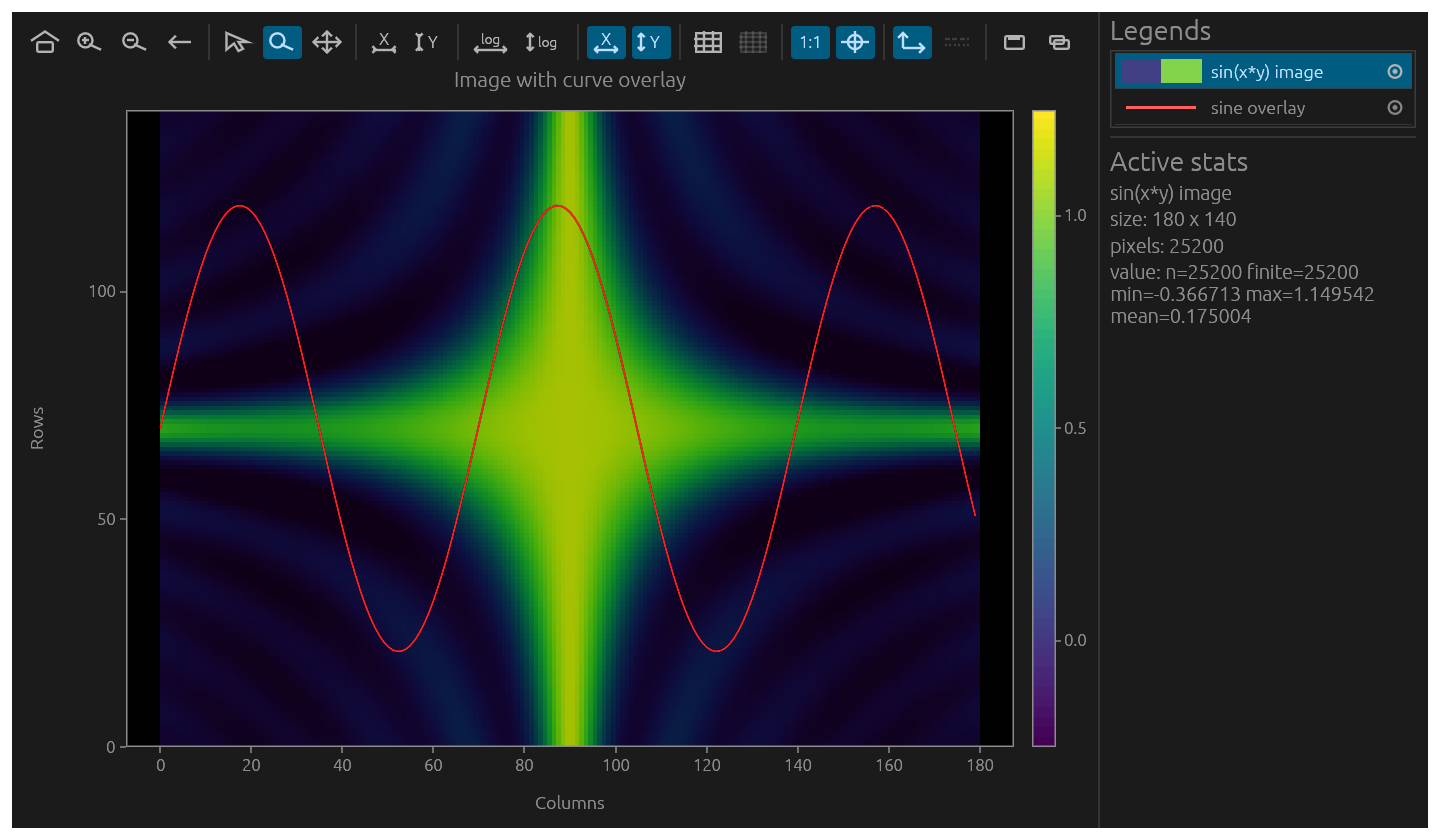Click the viridis colorbar
This screenshot has width=1440, height=840.
click(x=1044, y=428)
